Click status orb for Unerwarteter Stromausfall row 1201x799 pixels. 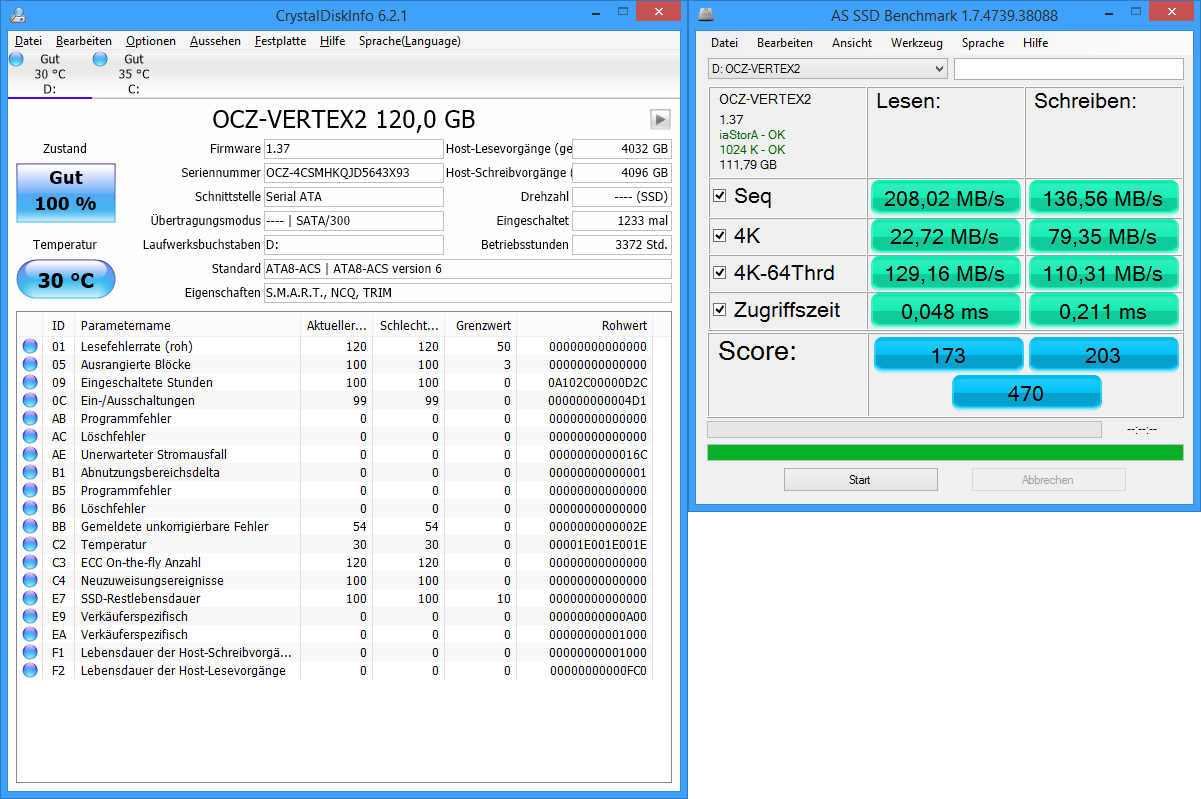pos(30,455)
